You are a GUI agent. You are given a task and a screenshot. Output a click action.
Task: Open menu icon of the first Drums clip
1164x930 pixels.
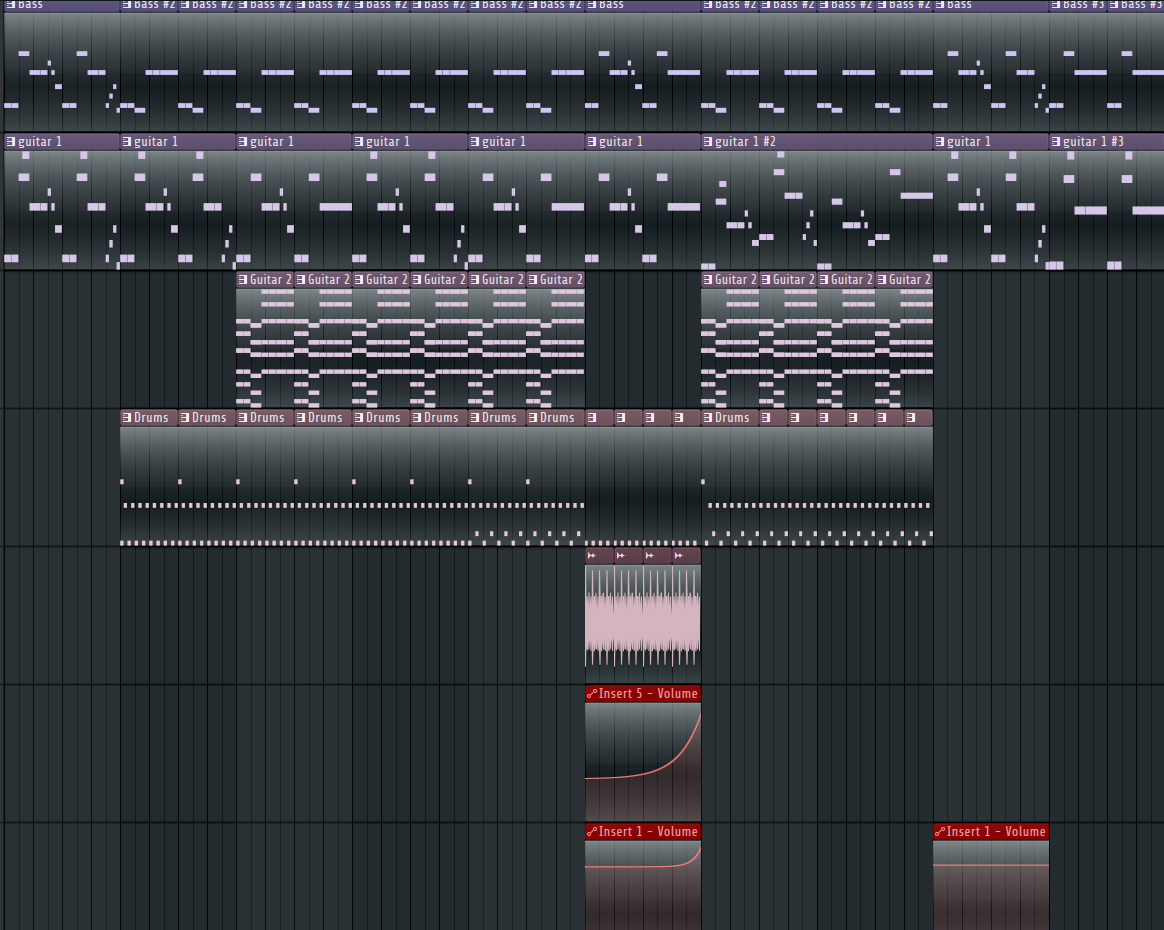[127, 418]
